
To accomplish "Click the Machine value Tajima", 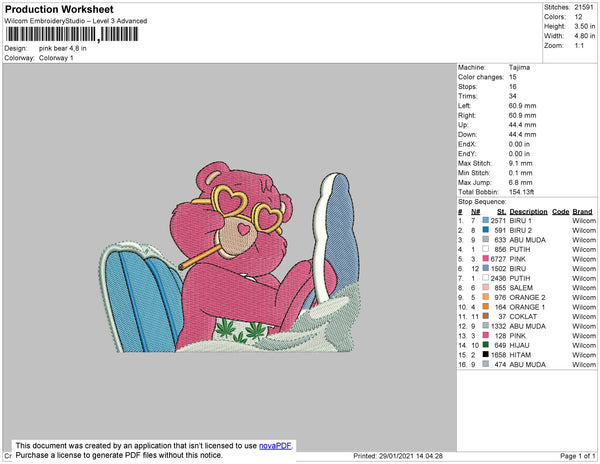I will [519, 67].
